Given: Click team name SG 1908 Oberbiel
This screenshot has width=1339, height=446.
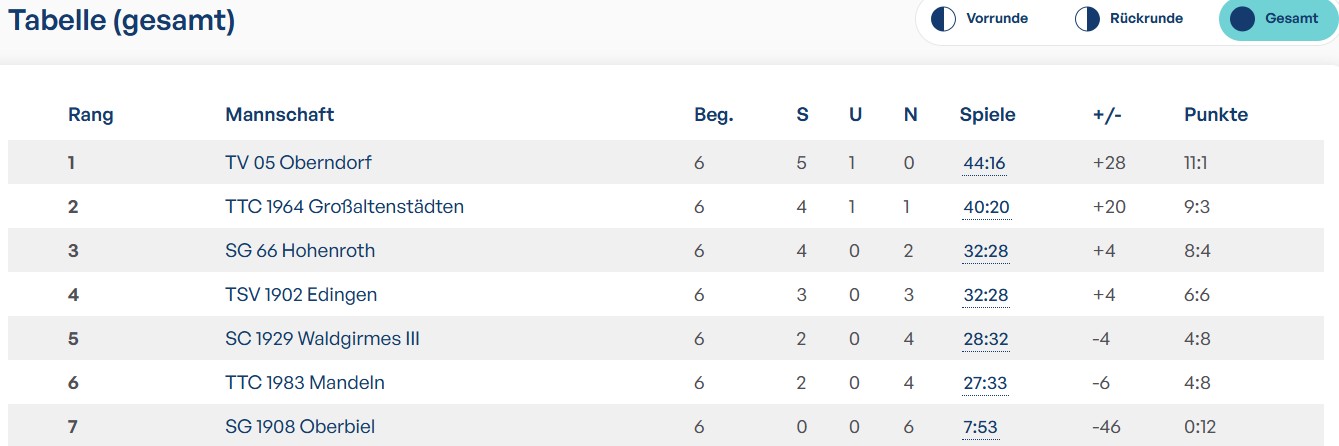Looking at the screenshot, I should pyautogui.click(x=300, y=427).
